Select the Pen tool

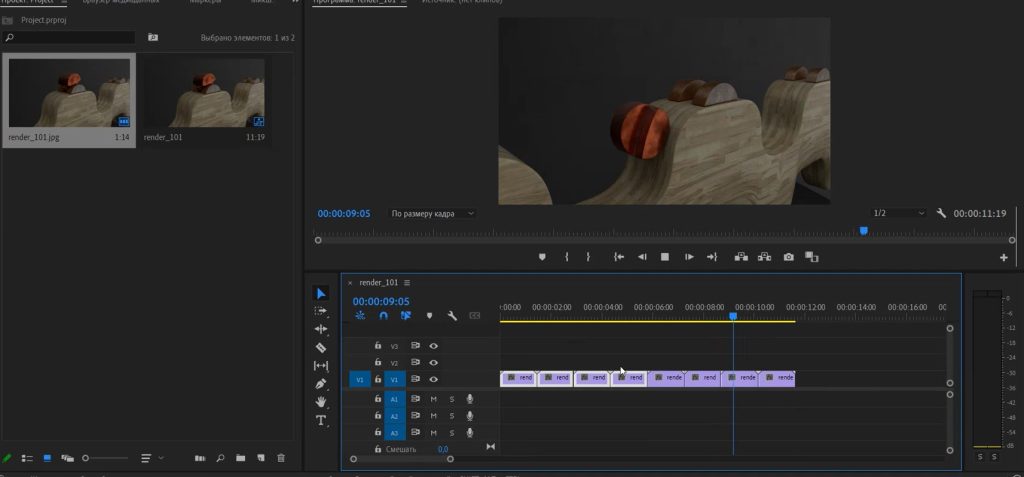(321, 384)
